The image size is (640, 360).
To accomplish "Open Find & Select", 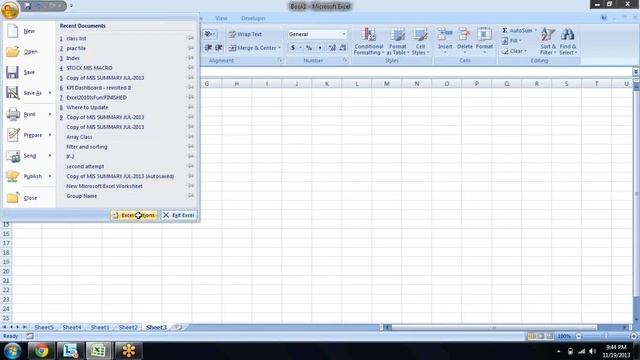I will (568, 41).
